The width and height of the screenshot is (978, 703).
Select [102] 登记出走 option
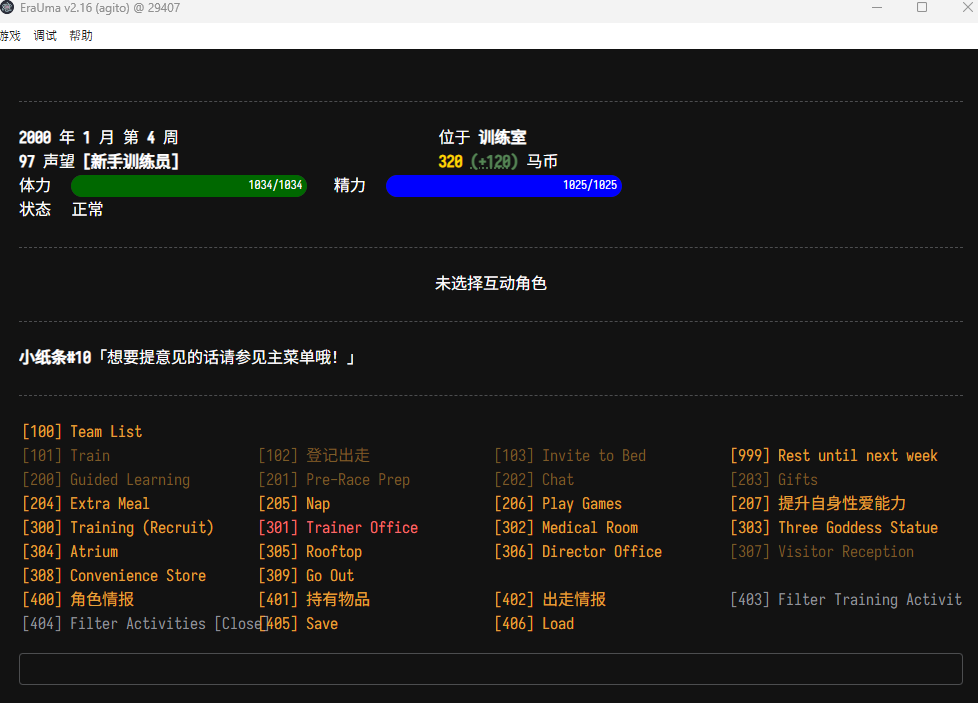[x=314, y=456]
